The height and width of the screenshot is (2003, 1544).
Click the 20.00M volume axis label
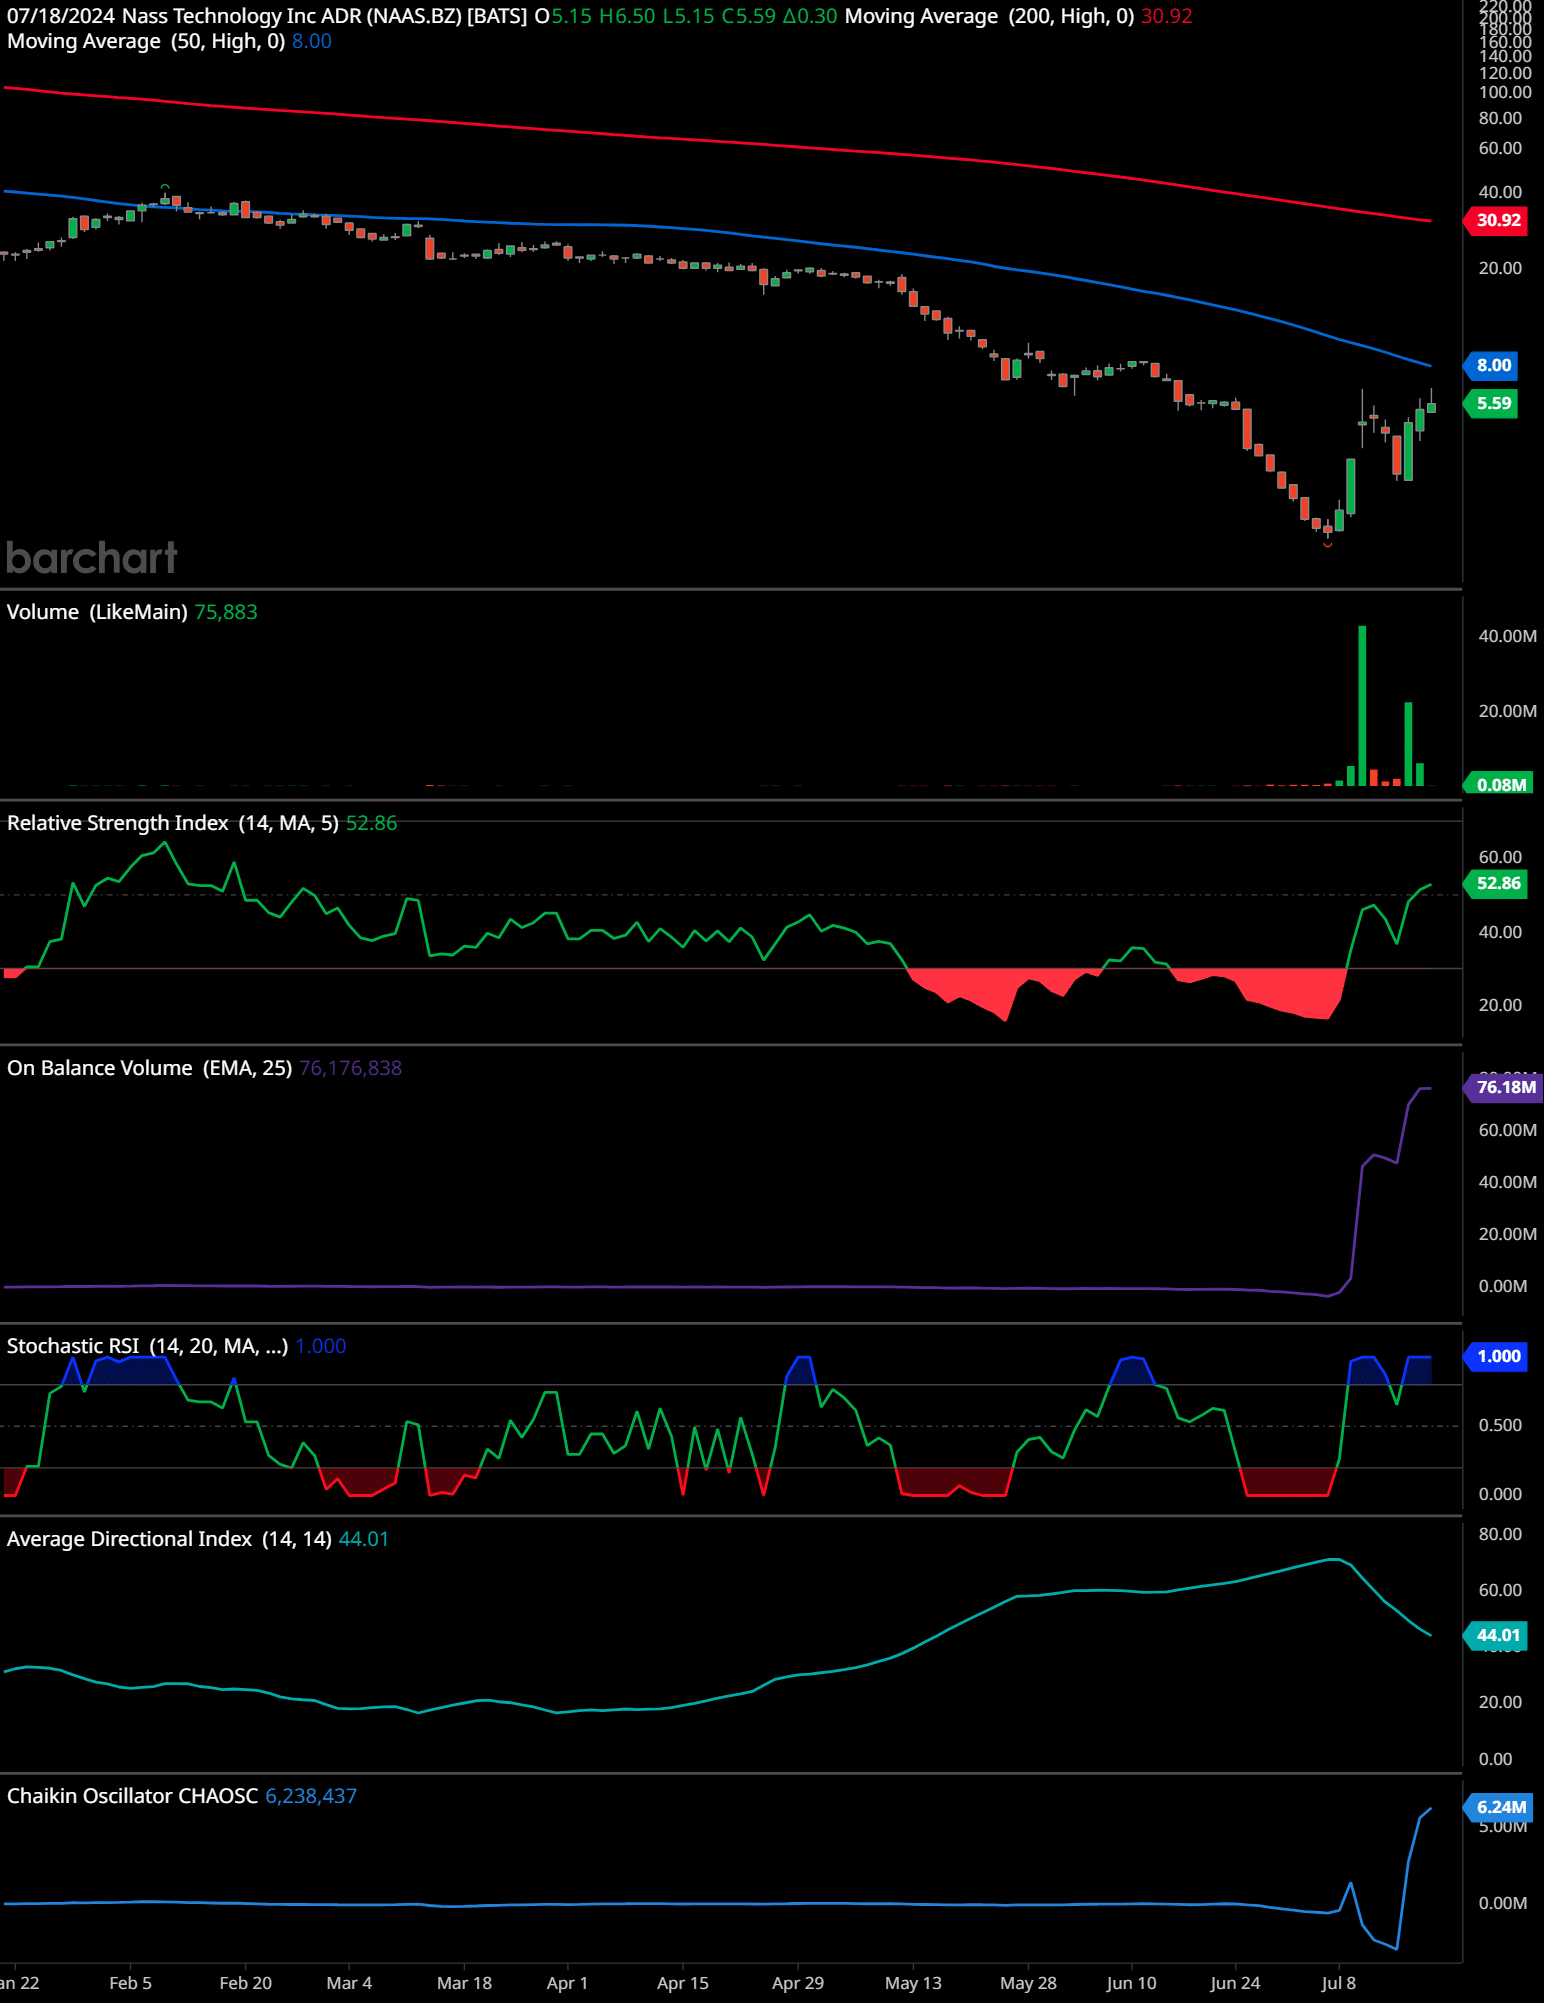pyautogui.click(x=1507, y=711)
